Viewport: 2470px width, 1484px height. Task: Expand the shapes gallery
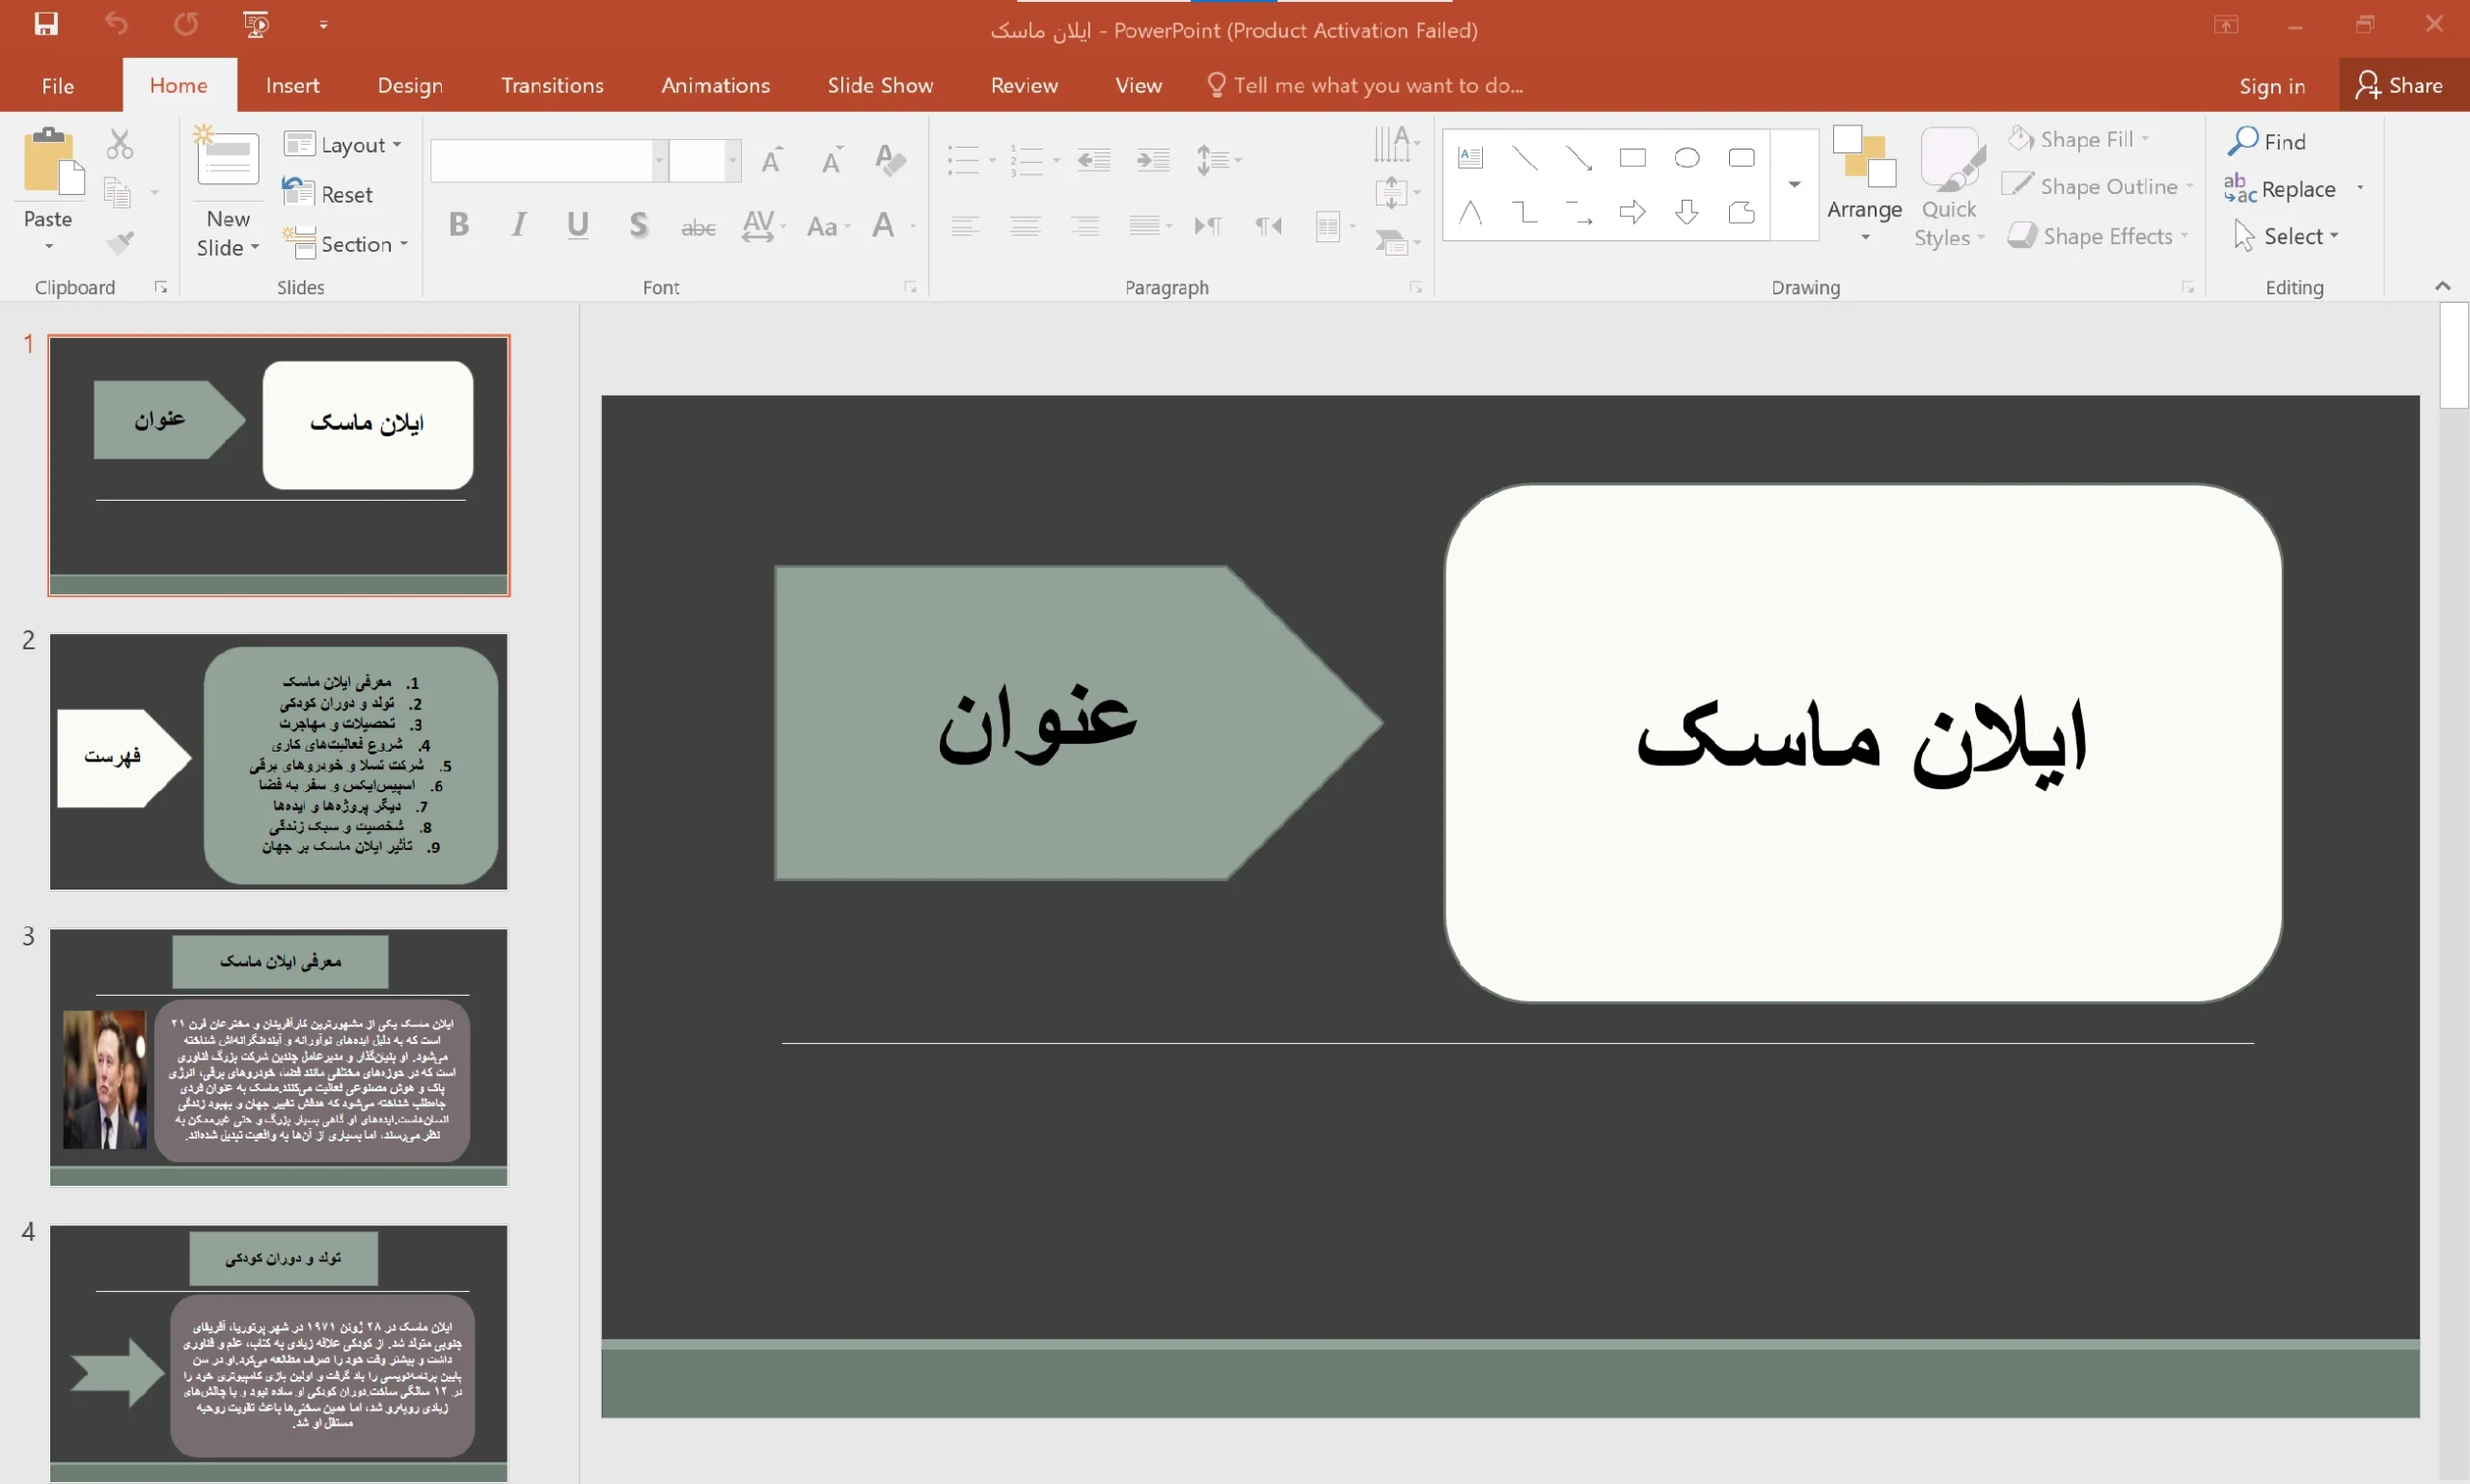(x=1794, y=184)
